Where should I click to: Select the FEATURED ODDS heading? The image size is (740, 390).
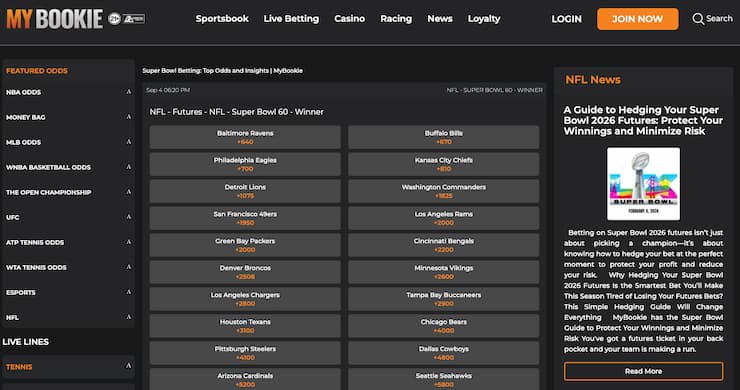coord(37,71)
